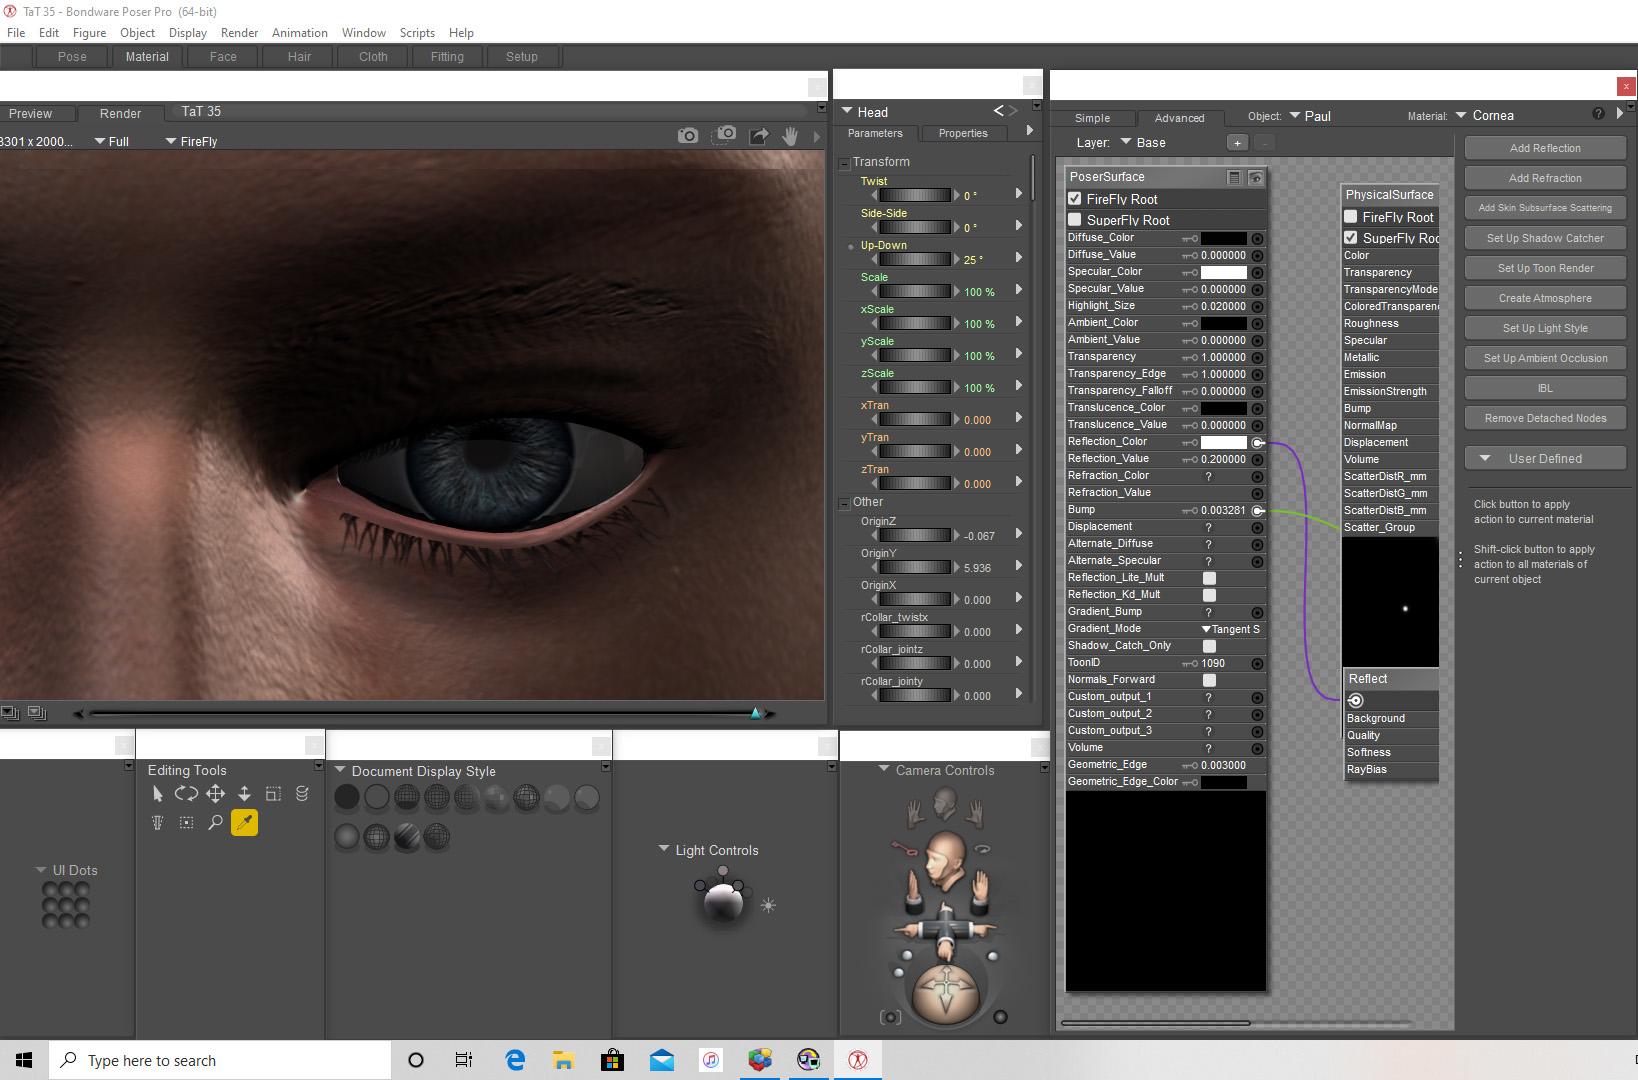Toggle FireFly Root checkbox in PoserSurface

pos(1075,199)
